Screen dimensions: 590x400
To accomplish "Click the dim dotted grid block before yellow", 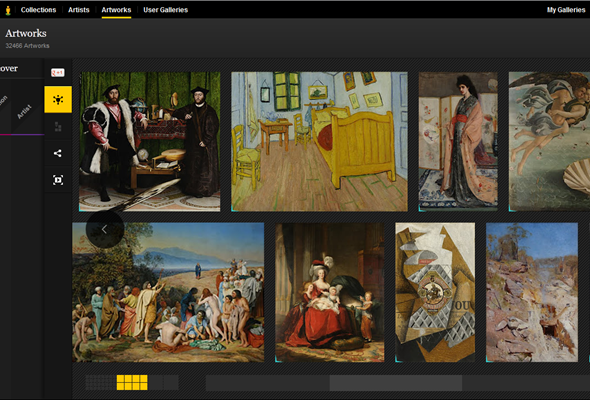I will pyautogui.click(x=101, y=382).
